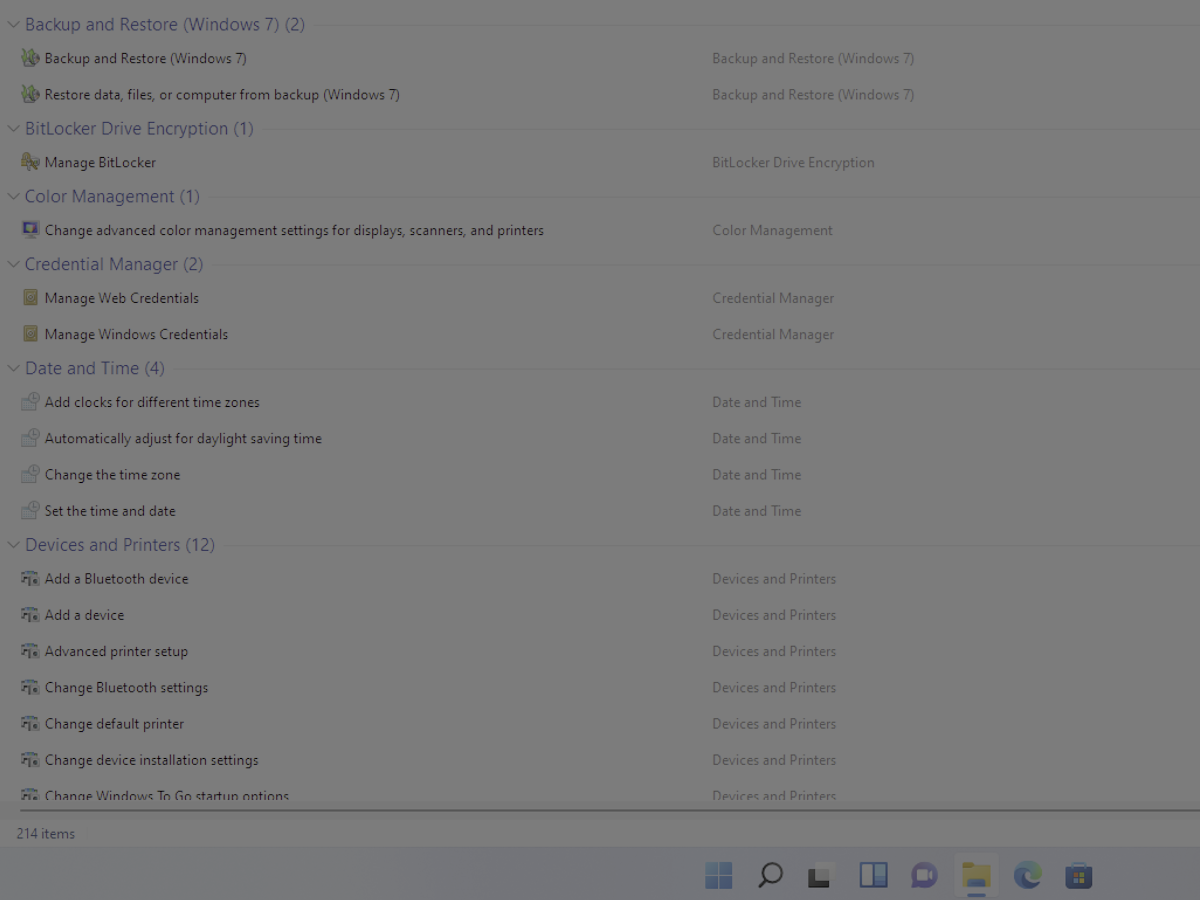Click Credential Manager (2) header text
Viewport: 1200px width, 900px height.
(x=114, y=264)
